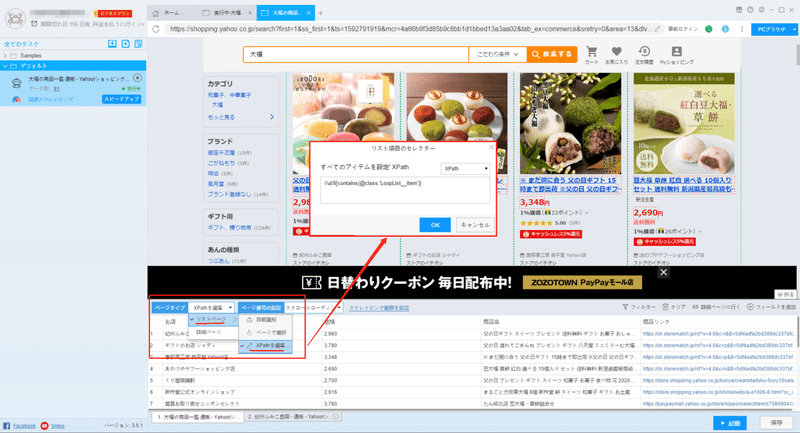This screenshot has height=433, width=800.
Task: Click the fourth product thumbnail 紅白豆大福
Action: click(x=684, y=123)
